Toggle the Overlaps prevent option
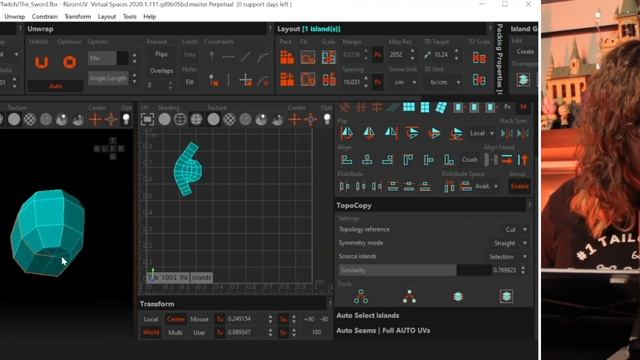Screen dimensions: 640x360 click(161, 71)
